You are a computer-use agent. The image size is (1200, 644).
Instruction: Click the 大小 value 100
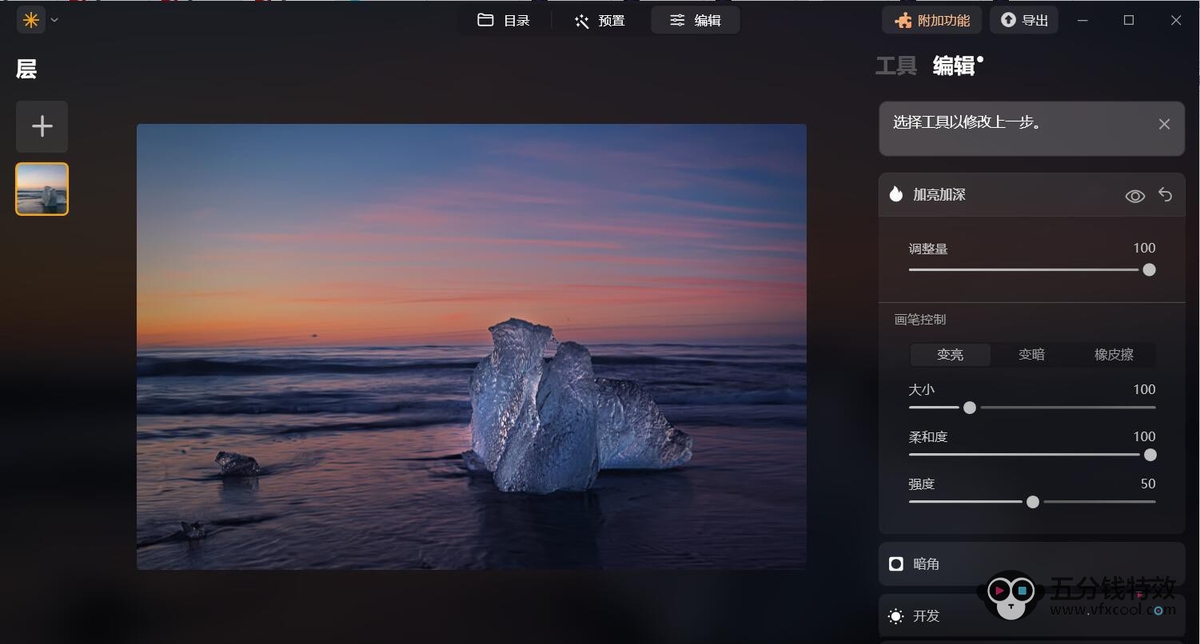coord(1144,389)
